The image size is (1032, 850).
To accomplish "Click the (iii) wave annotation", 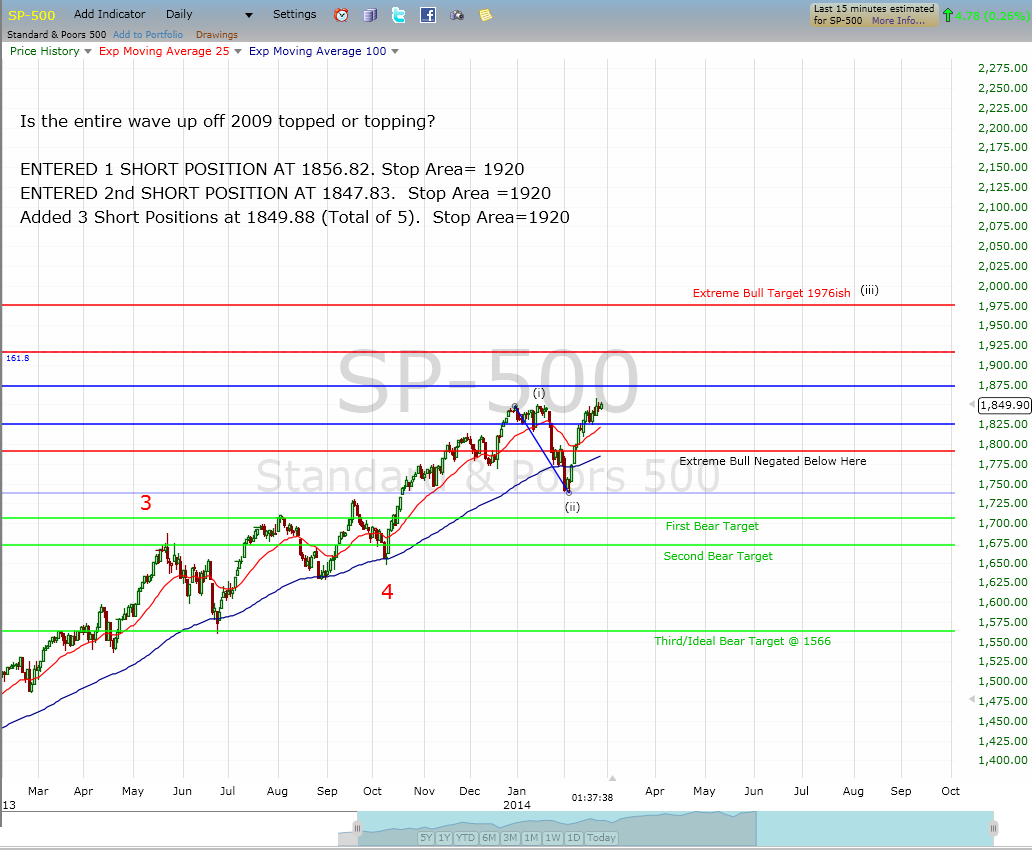I will click(x=869, y=290).
